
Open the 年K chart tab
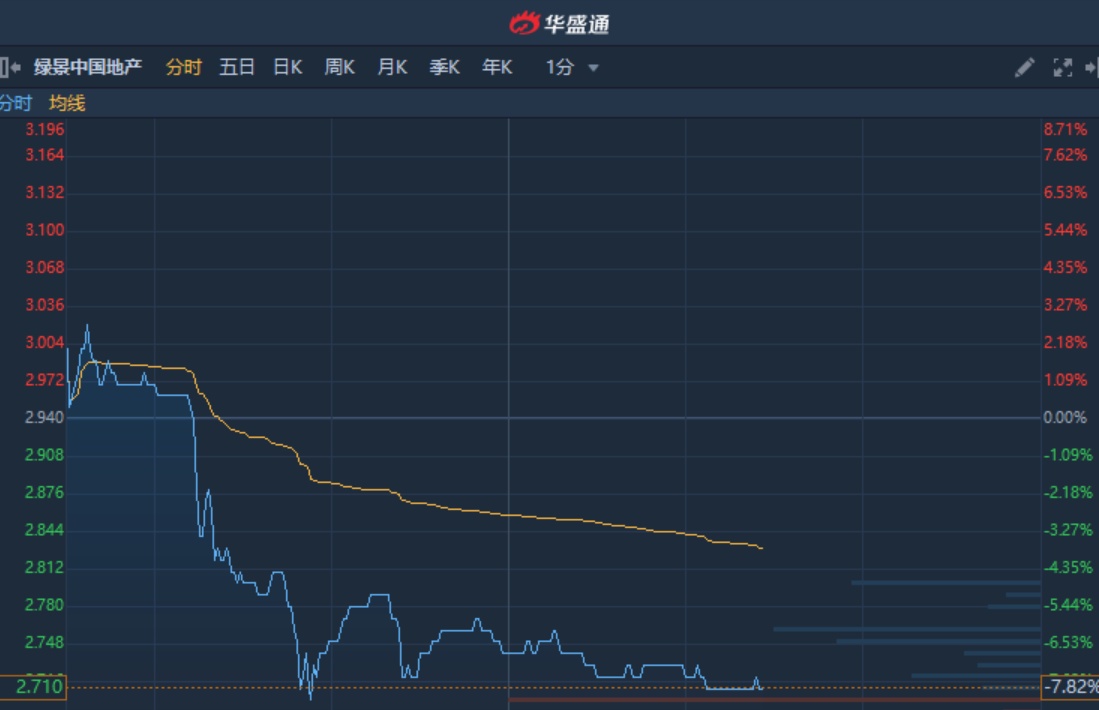coord(497,67)
